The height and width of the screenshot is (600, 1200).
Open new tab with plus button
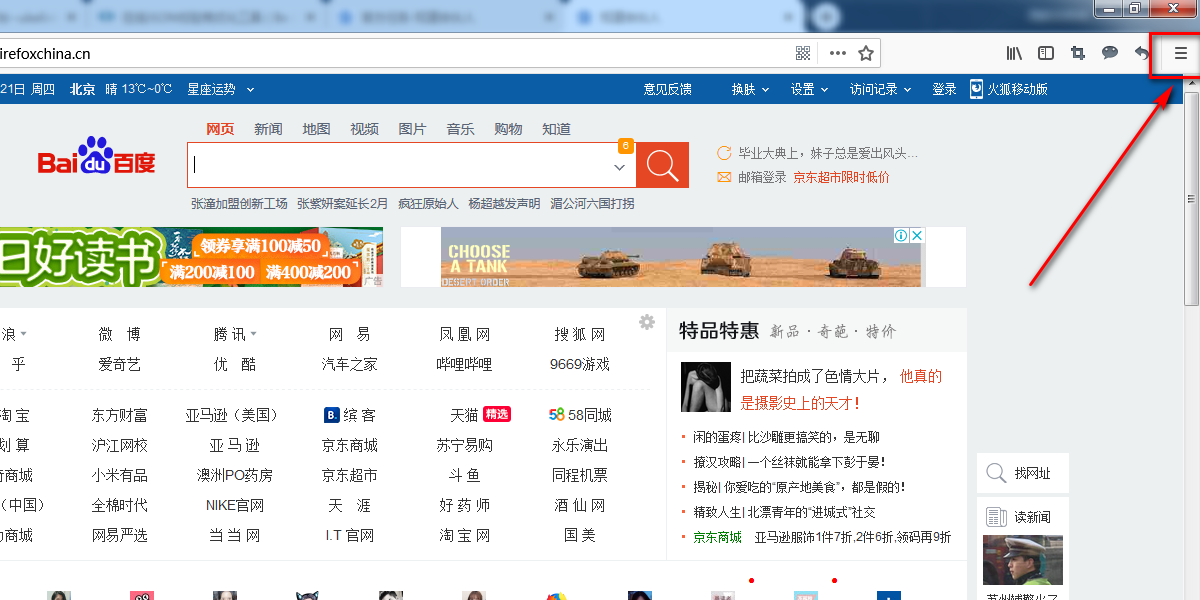coord(827,17)
